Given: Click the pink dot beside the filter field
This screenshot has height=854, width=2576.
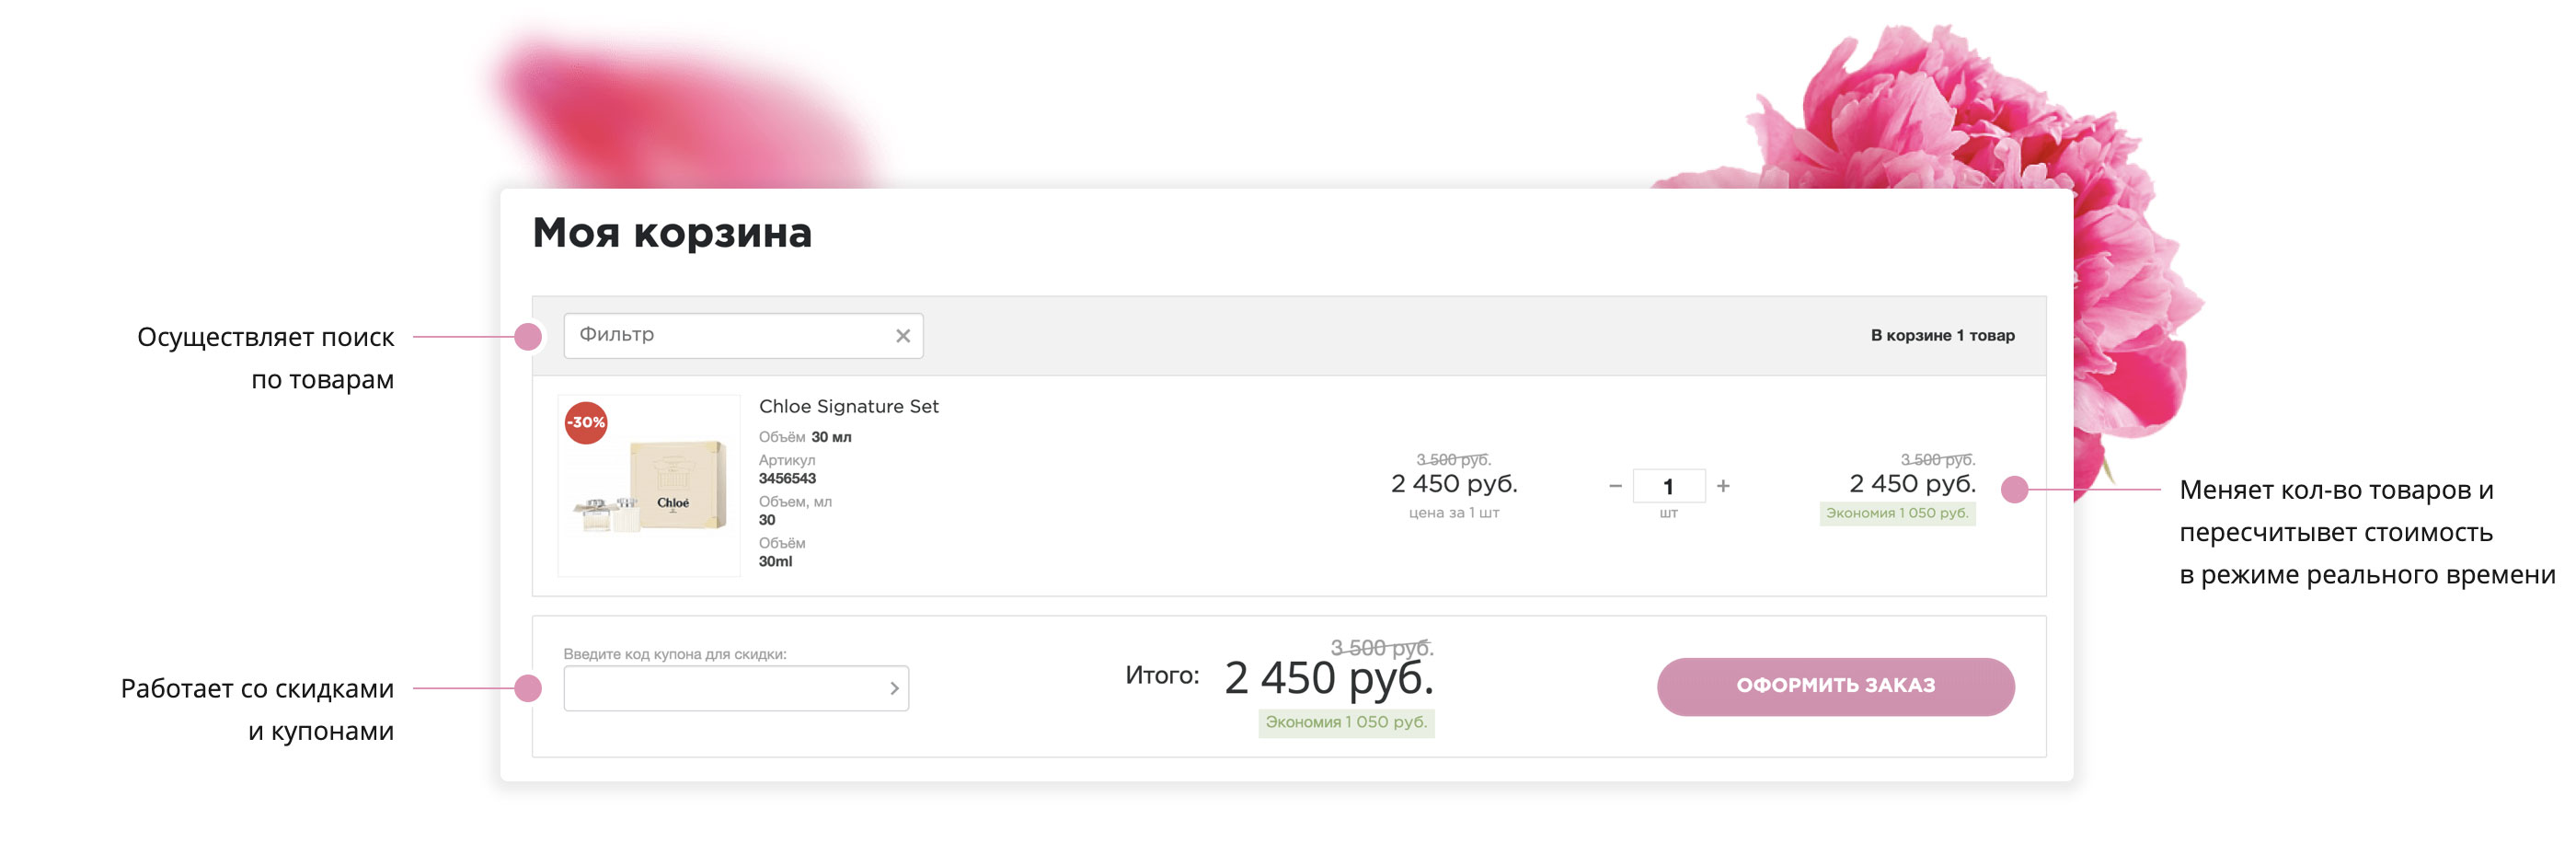Looking at the screenshot, I should (528, 337).
